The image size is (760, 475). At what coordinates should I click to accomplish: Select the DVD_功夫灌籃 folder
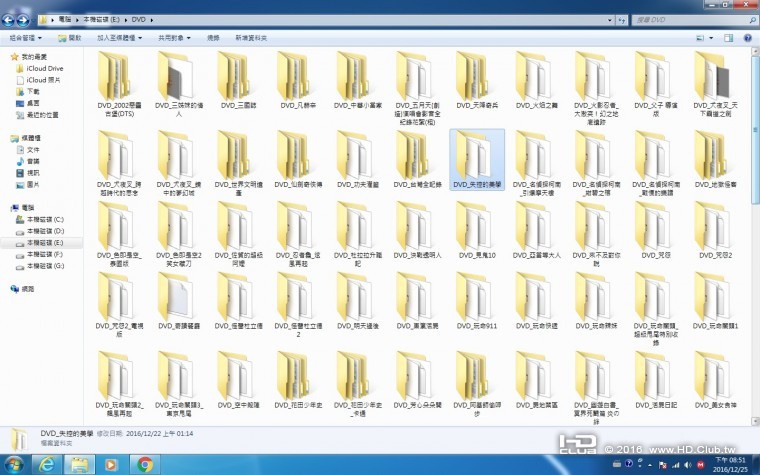pos(358,160)
